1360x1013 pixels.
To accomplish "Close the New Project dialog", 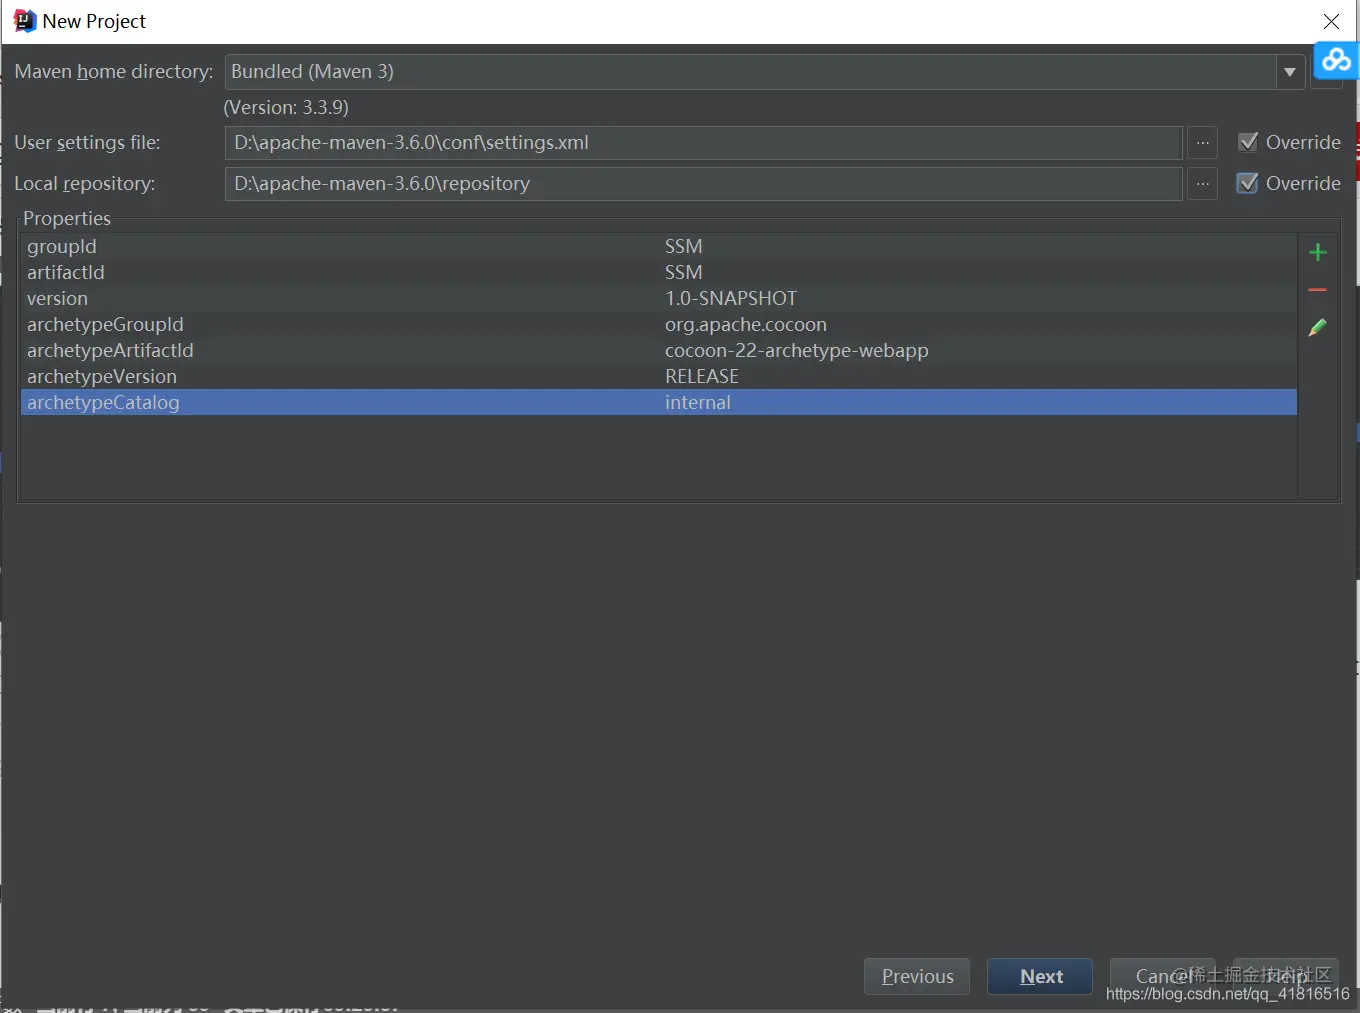I will point(1331,21).
